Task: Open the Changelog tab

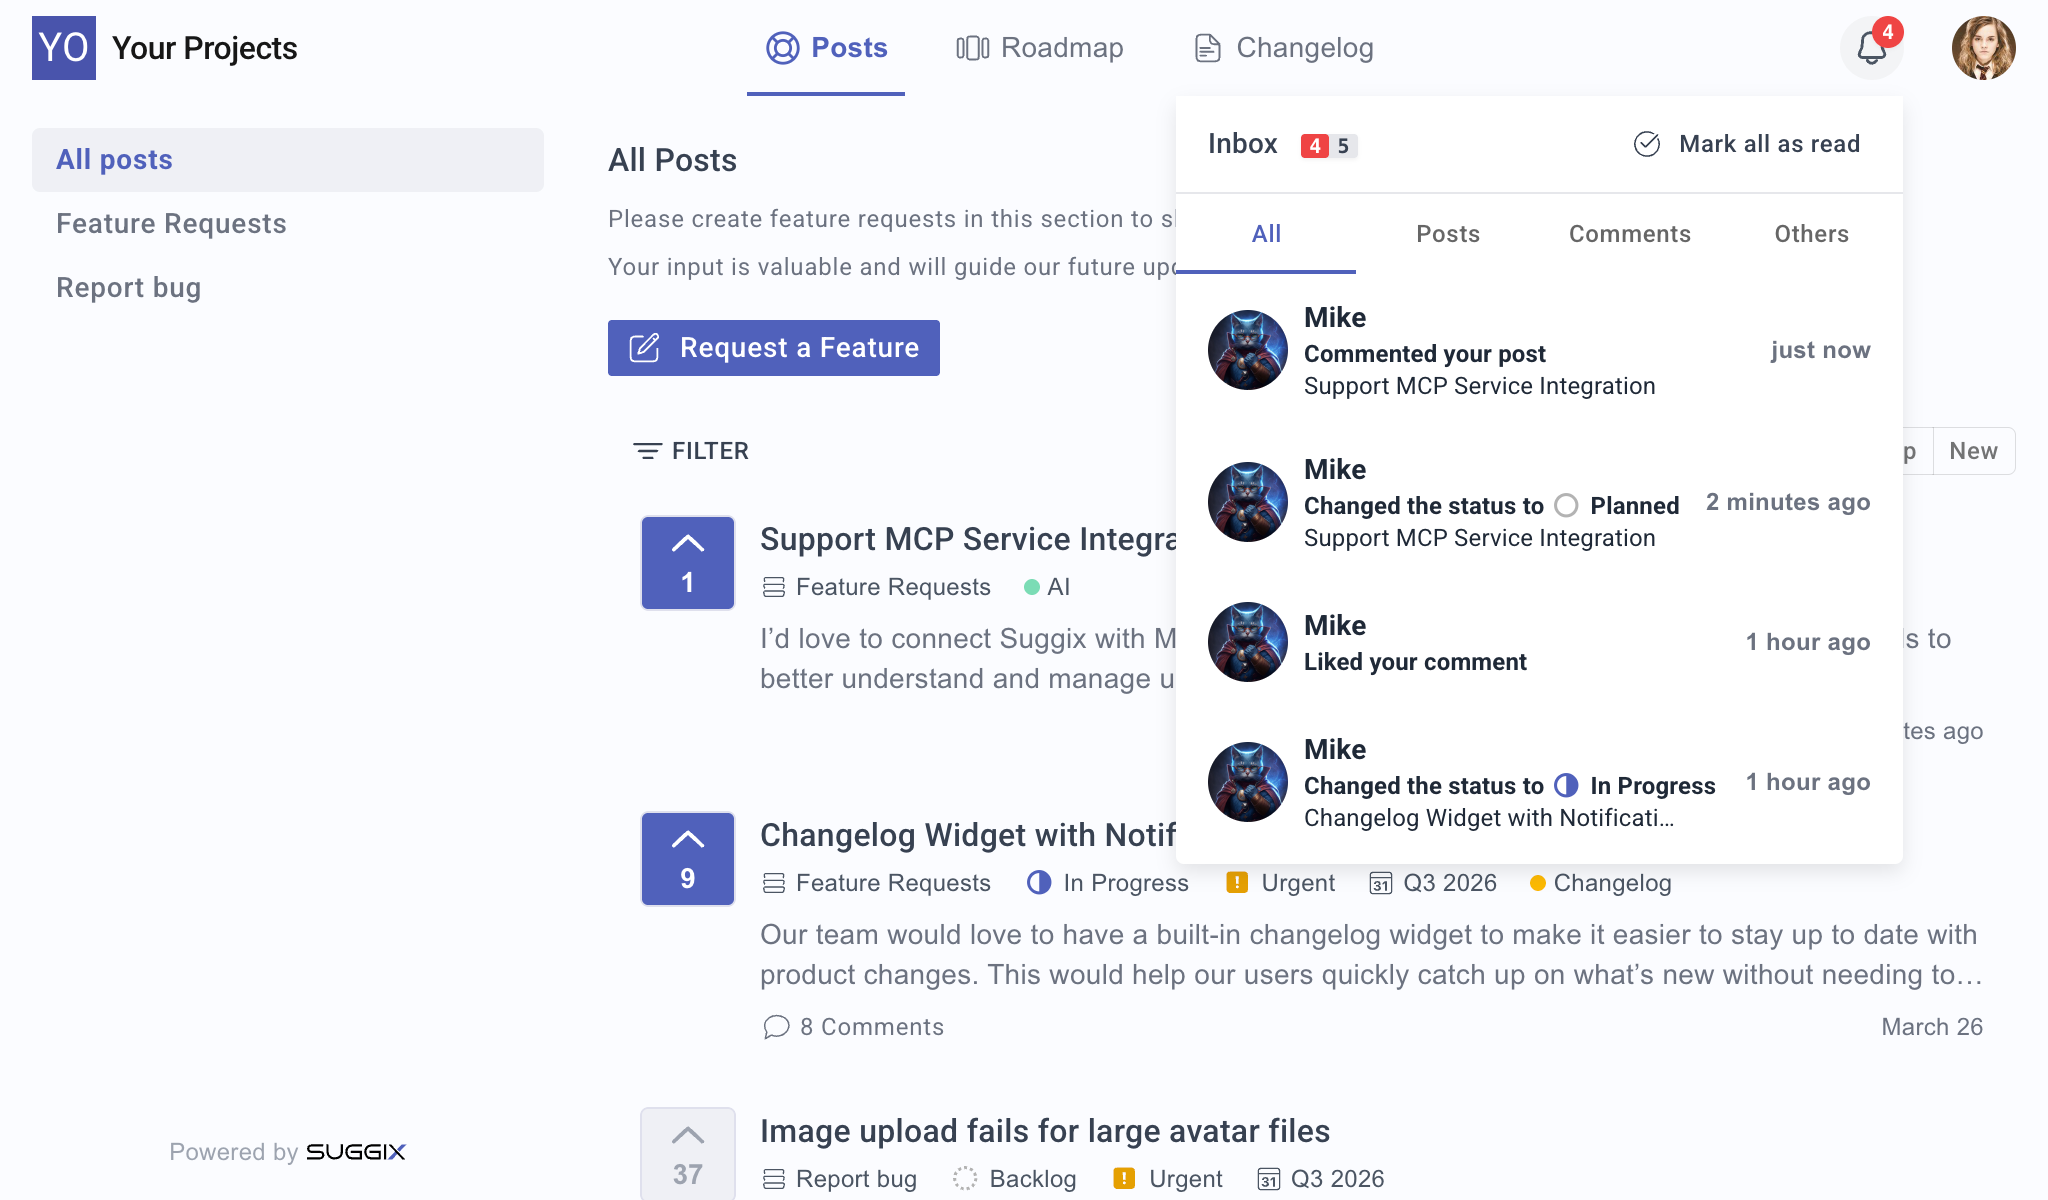Action: [x=1284, y=48]
